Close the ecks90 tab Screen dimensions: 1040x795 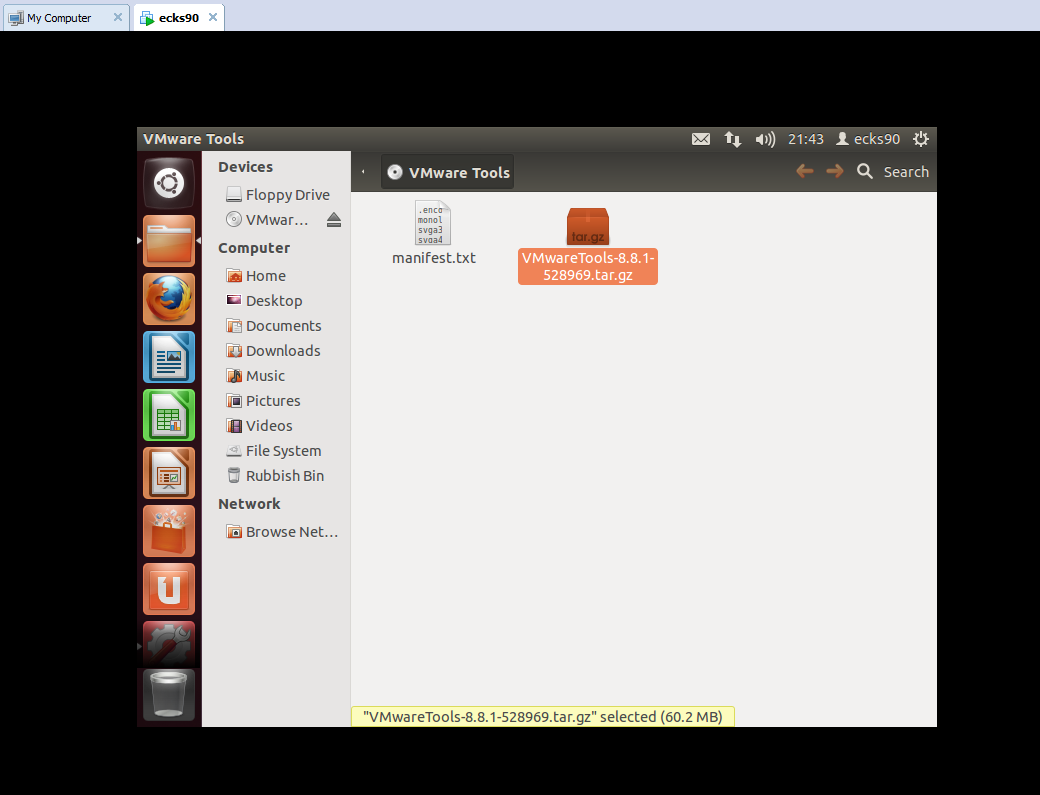(x=213, y=17)
